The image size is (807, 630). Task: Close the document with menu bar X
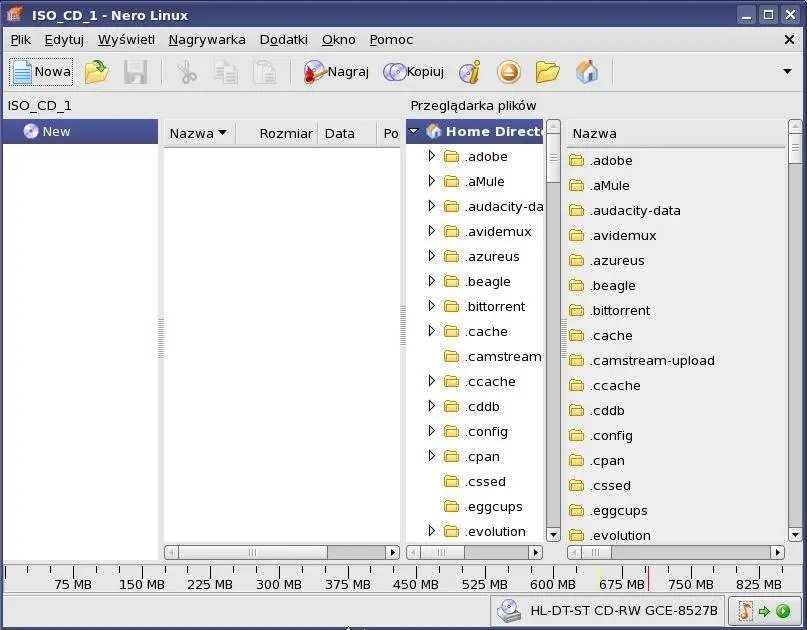pyautogui.click(x=789, y=40)
